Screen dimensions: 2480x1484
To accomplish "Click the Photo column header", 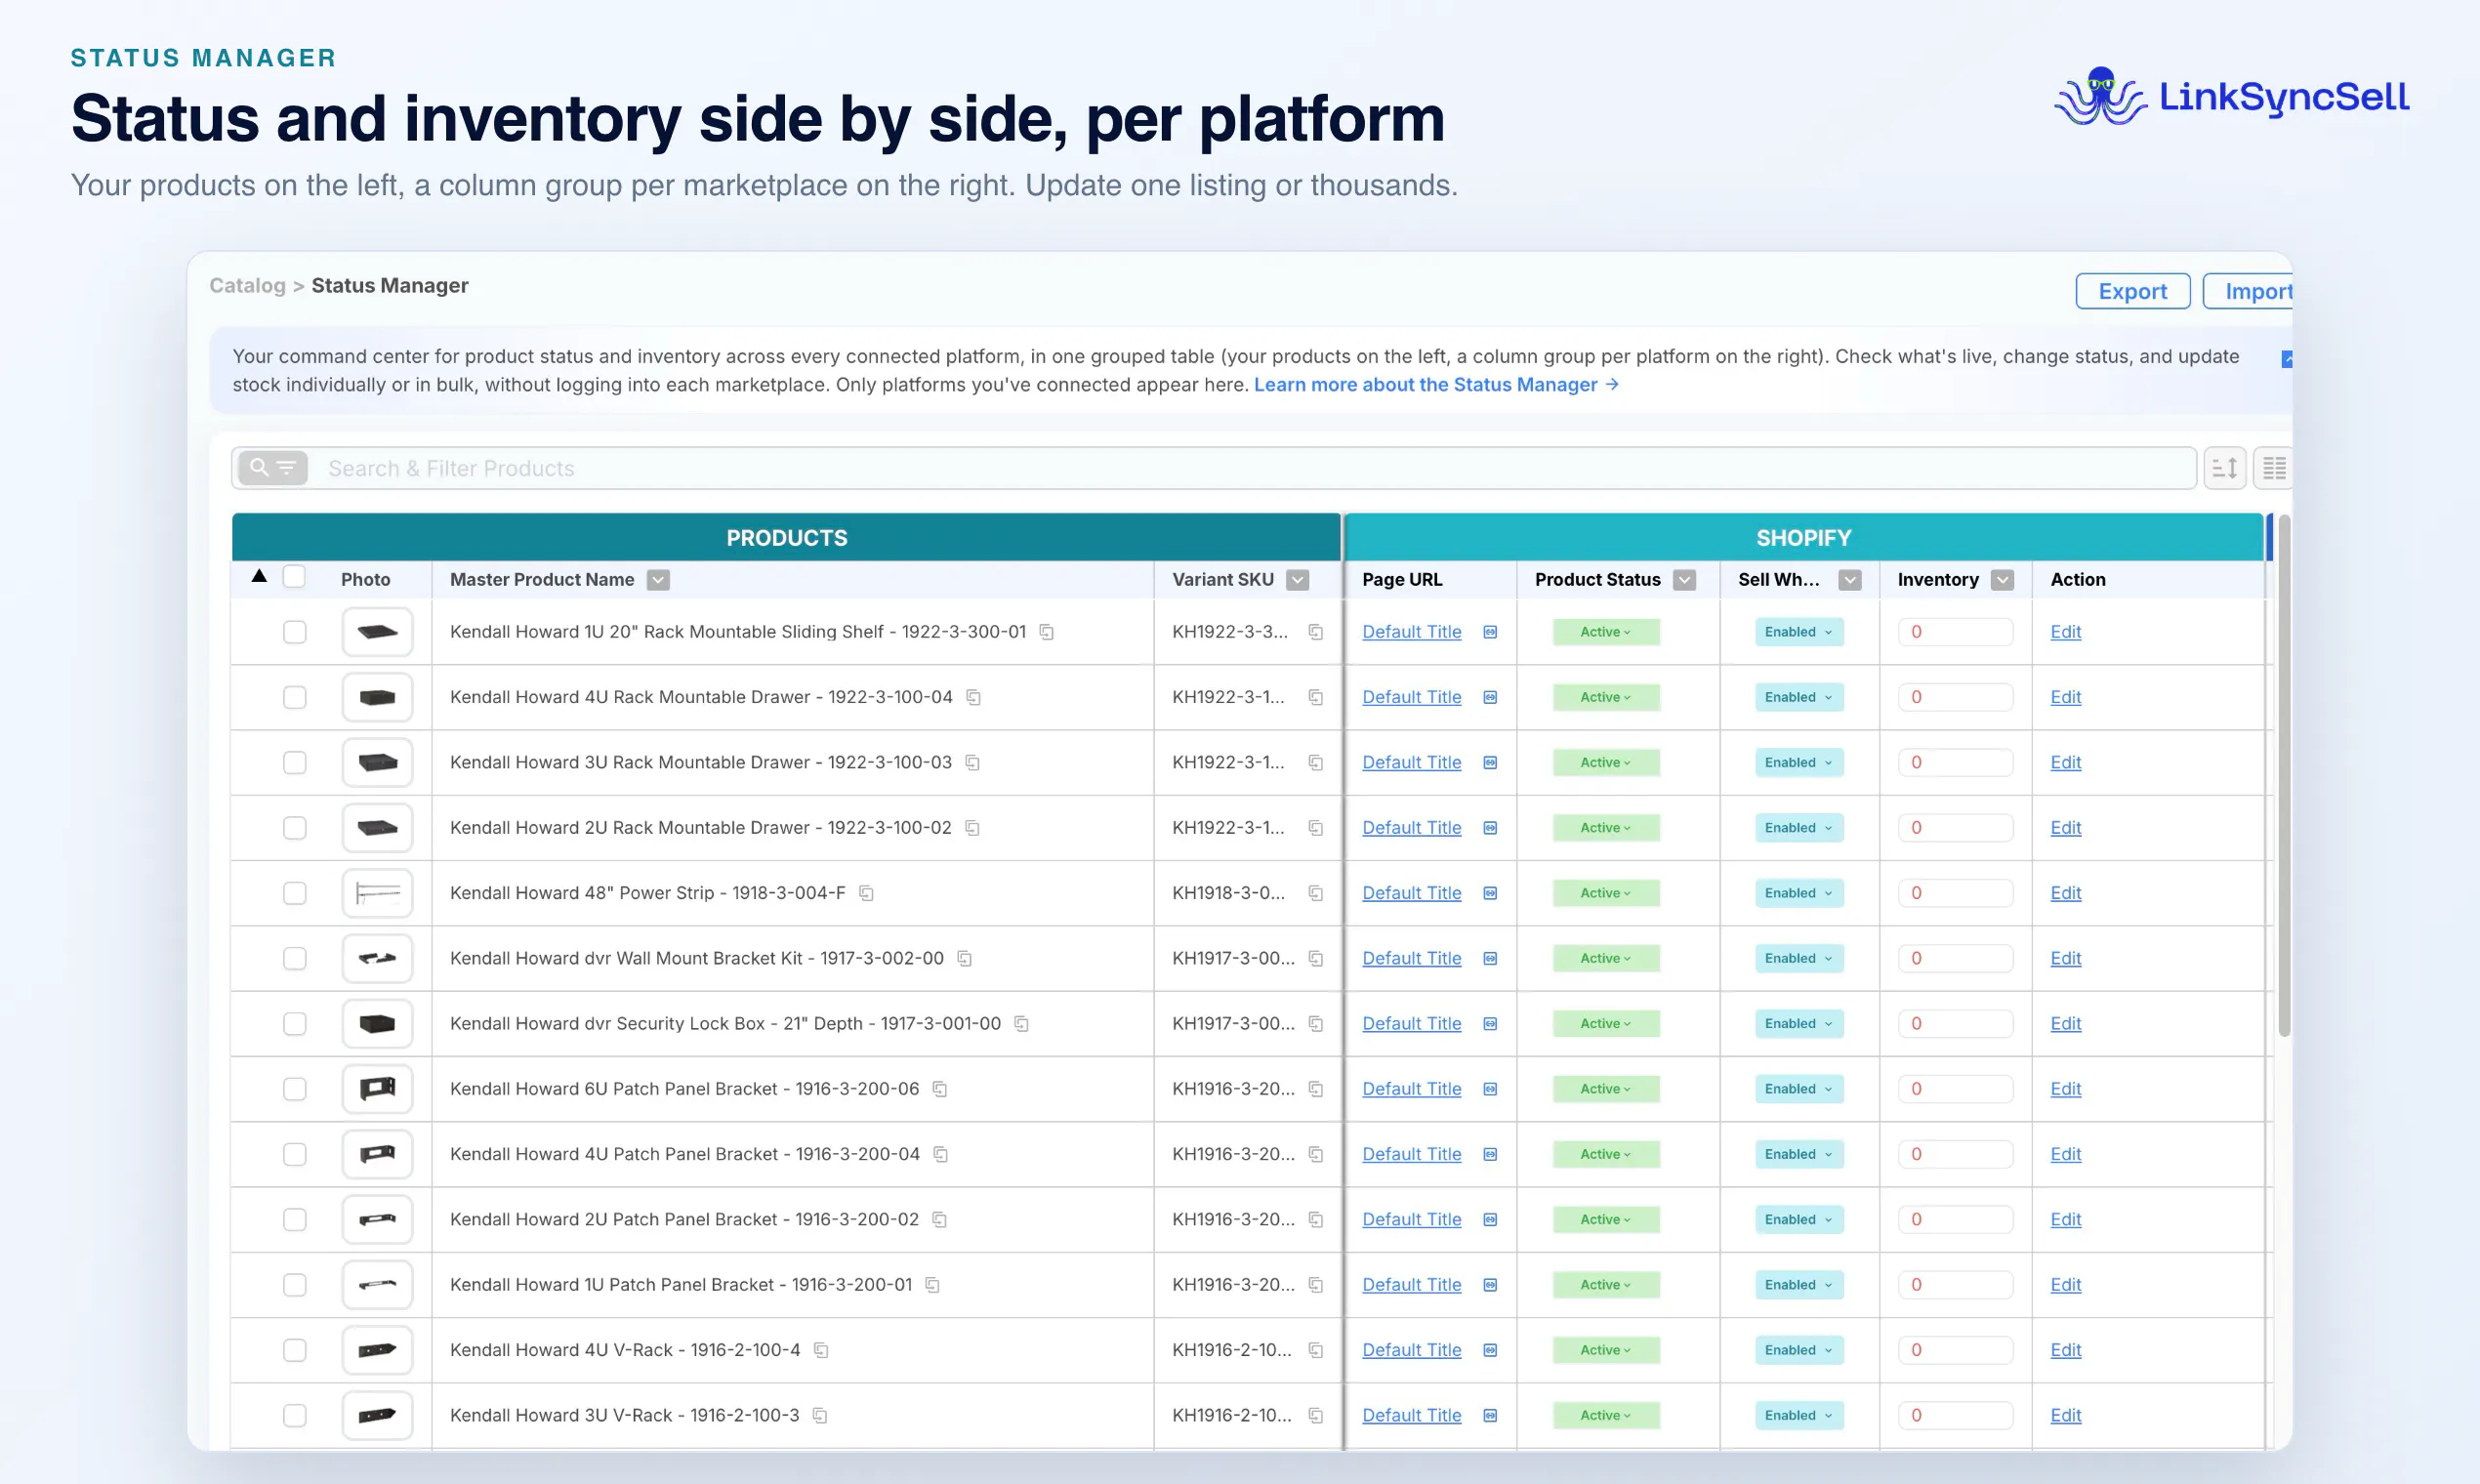I will tap(365, 580).
